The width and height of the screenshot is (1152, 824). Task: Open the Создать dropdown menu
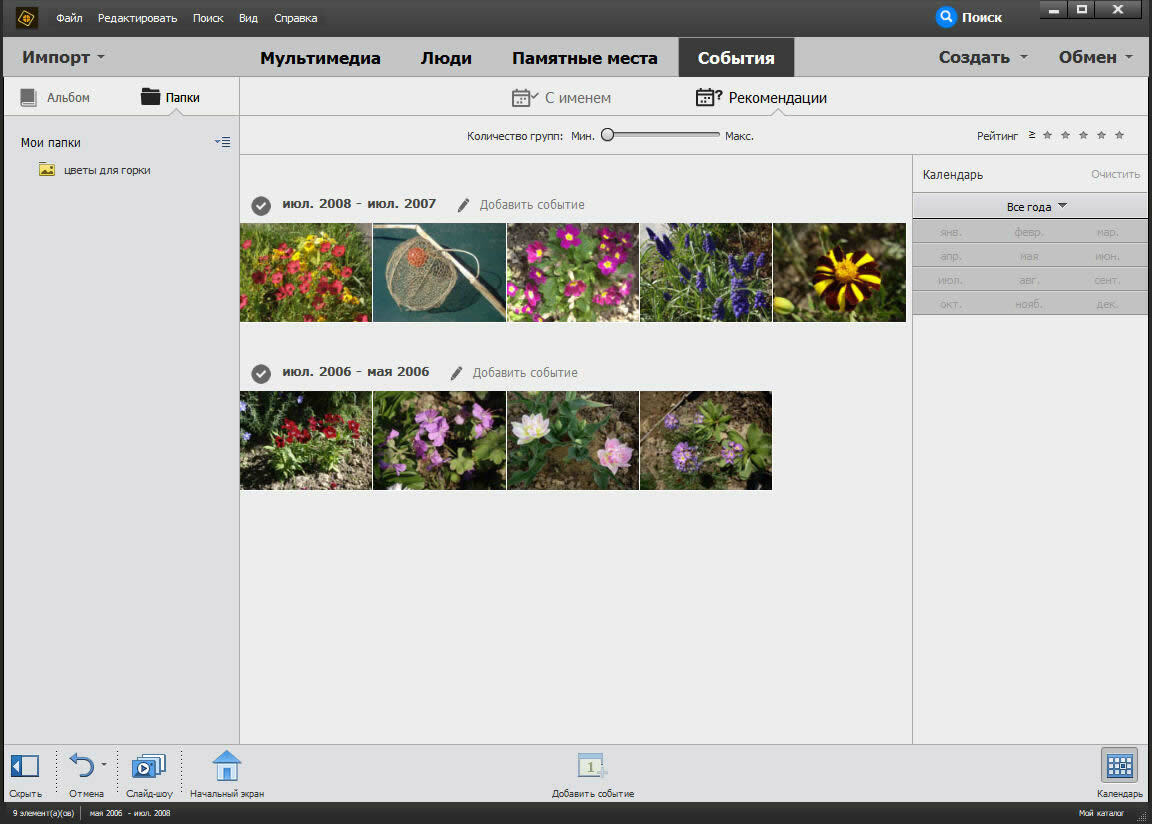click(x=982, y=57)
